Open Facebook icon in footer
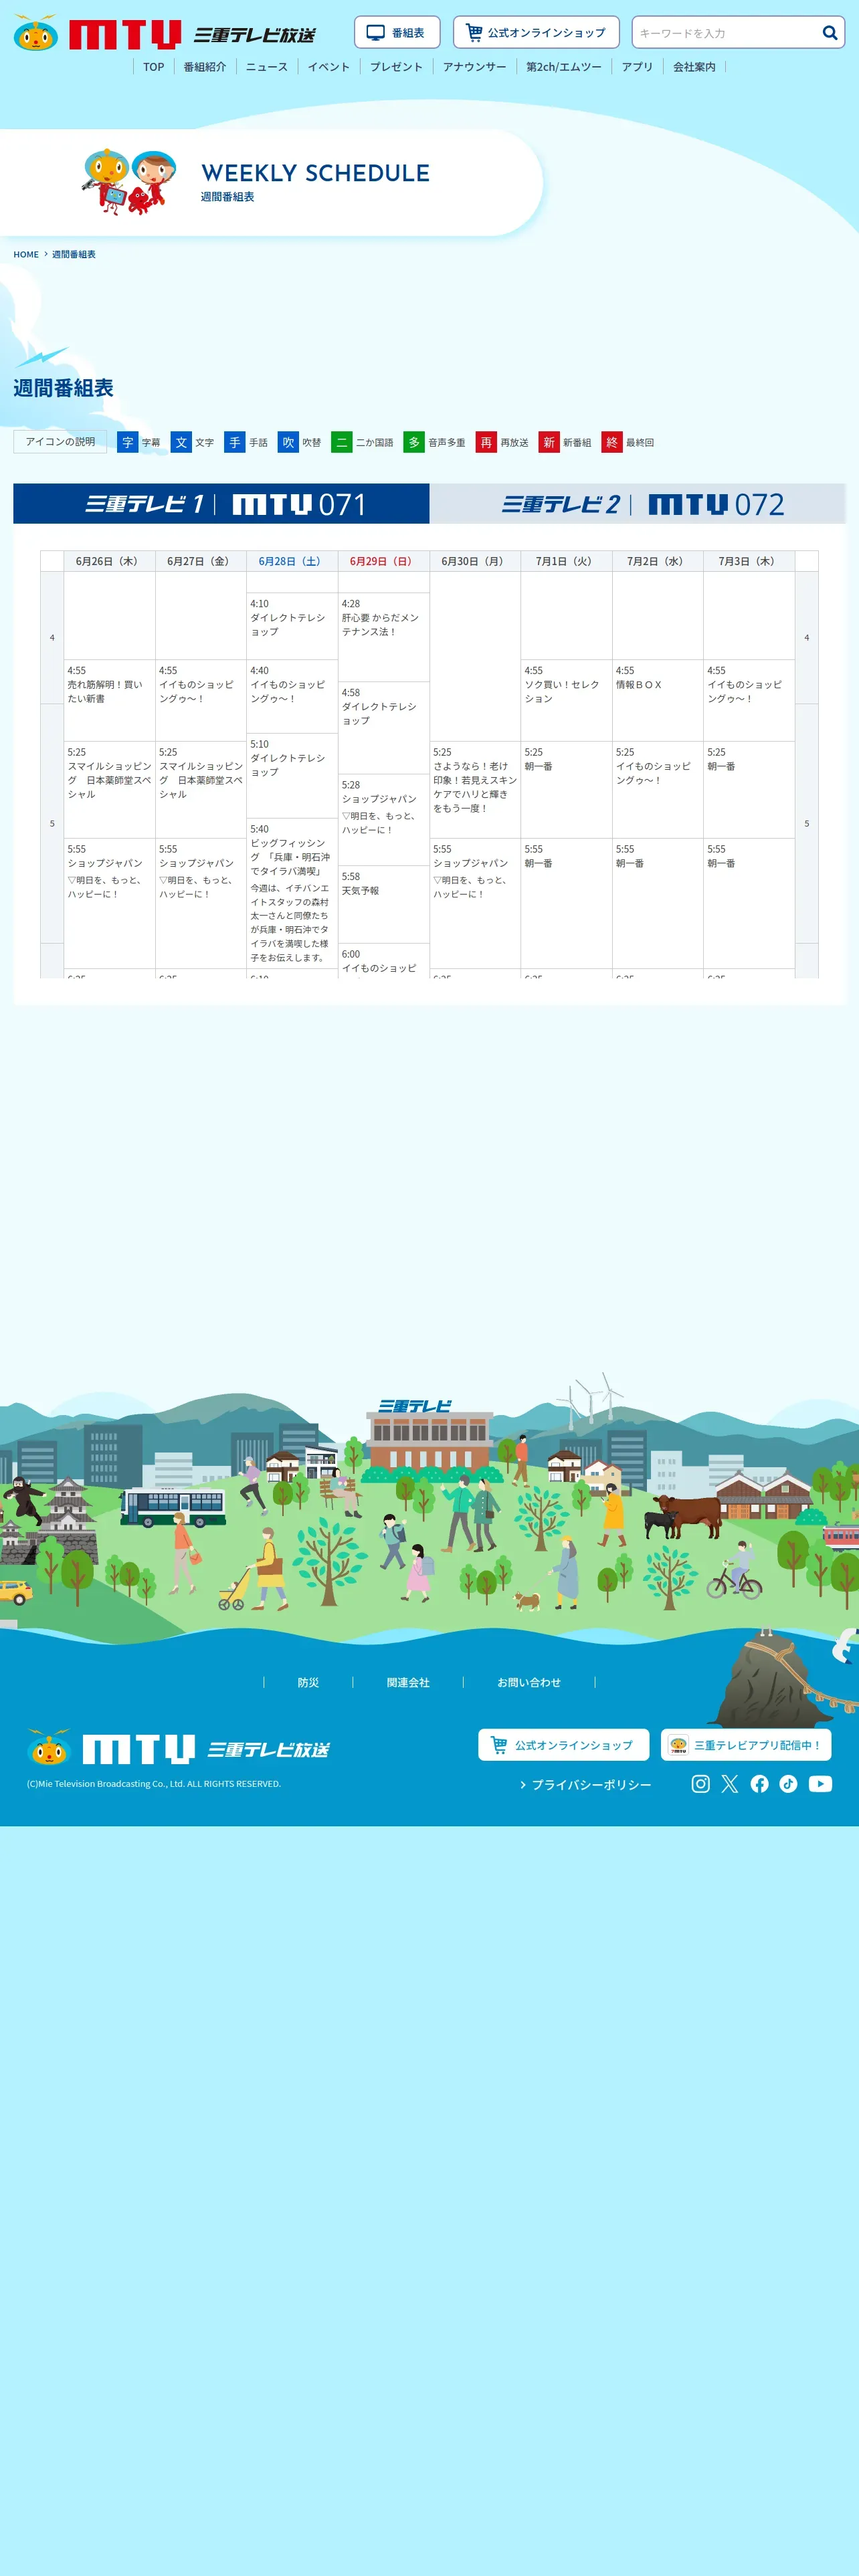Viewport: 859px width, 2576px height. [760, 1784]
